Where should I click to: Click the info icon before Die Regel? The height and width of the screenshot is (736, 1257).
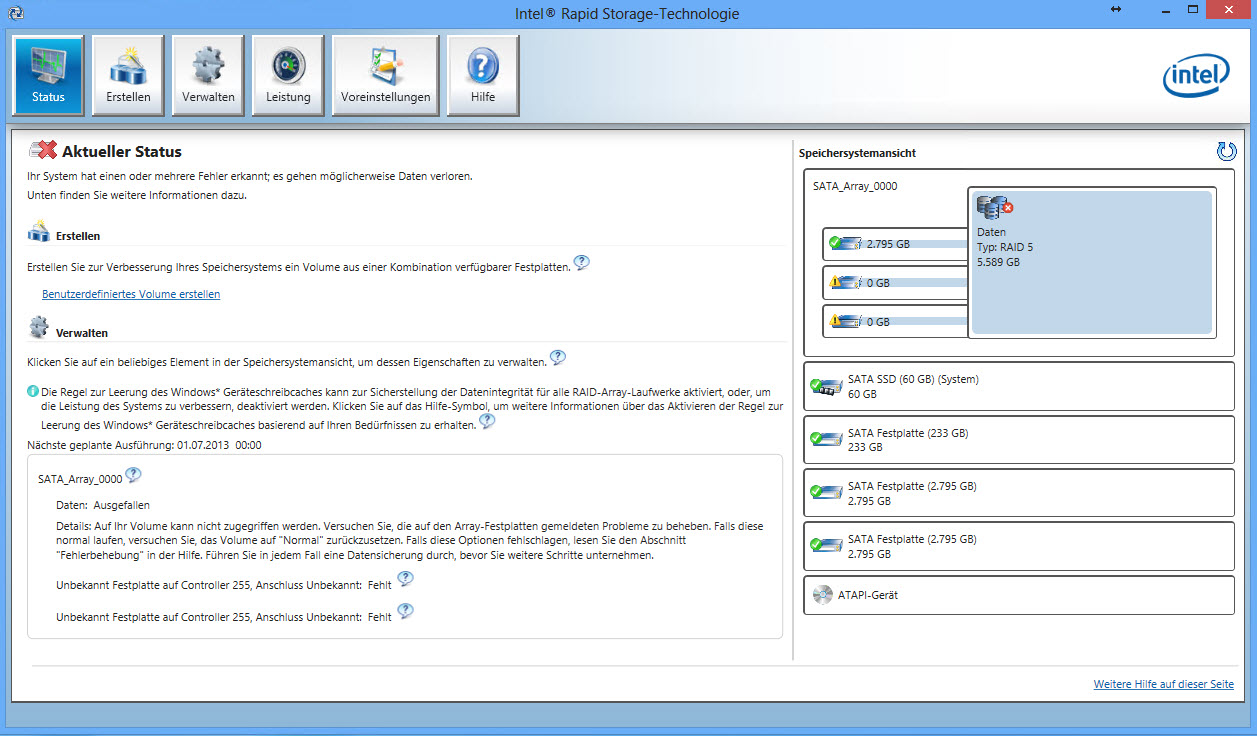[33, 391]
